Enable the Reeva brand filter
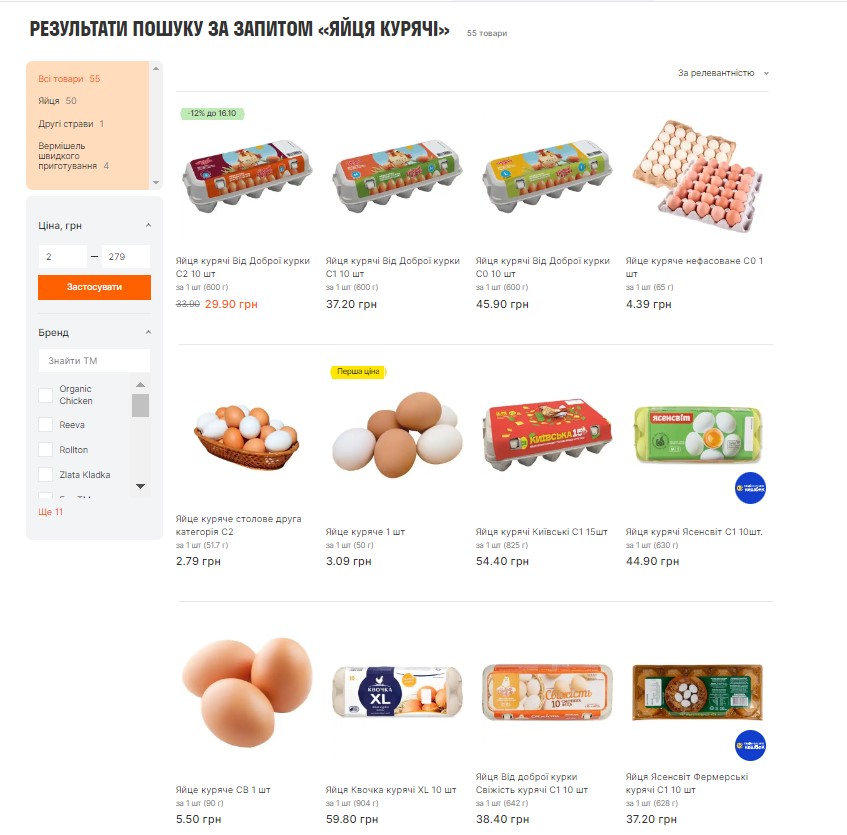847x835 pixels. click(46, 425)
